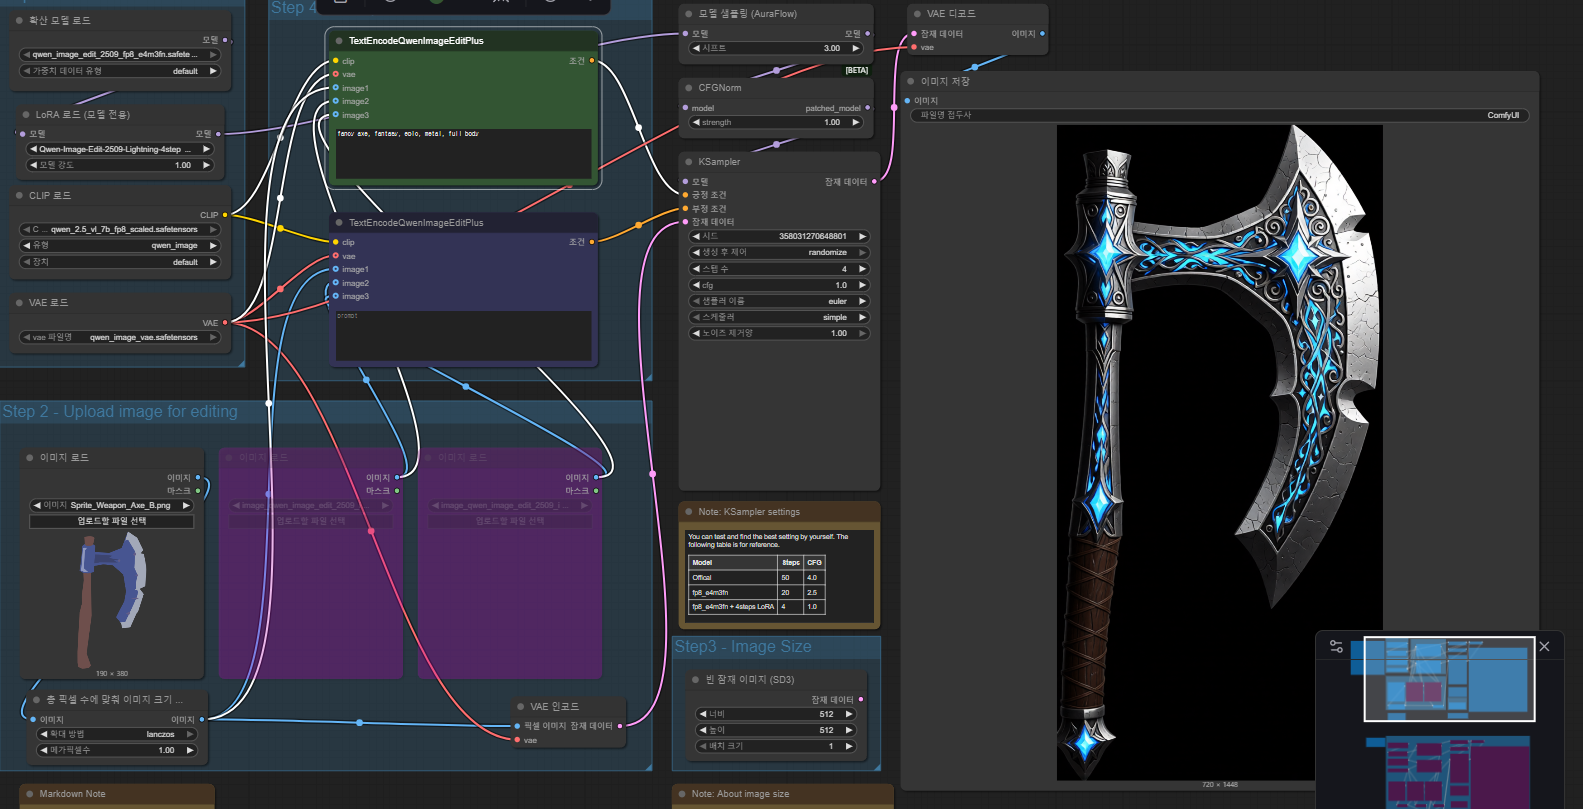
Task: Close the minimap panel
Action: tap(1544, 647)
